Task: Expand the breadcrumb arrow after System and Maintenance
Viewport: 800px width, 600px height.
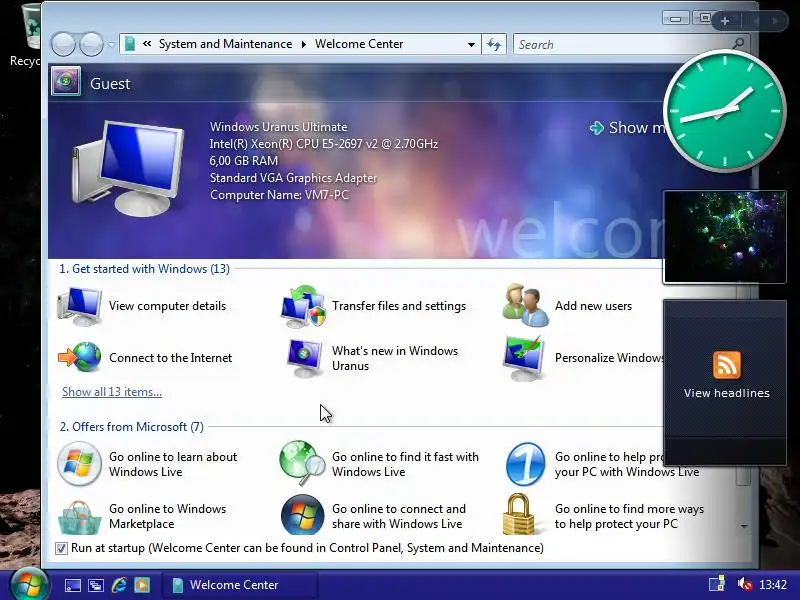Action: click(x=304, y=44)
